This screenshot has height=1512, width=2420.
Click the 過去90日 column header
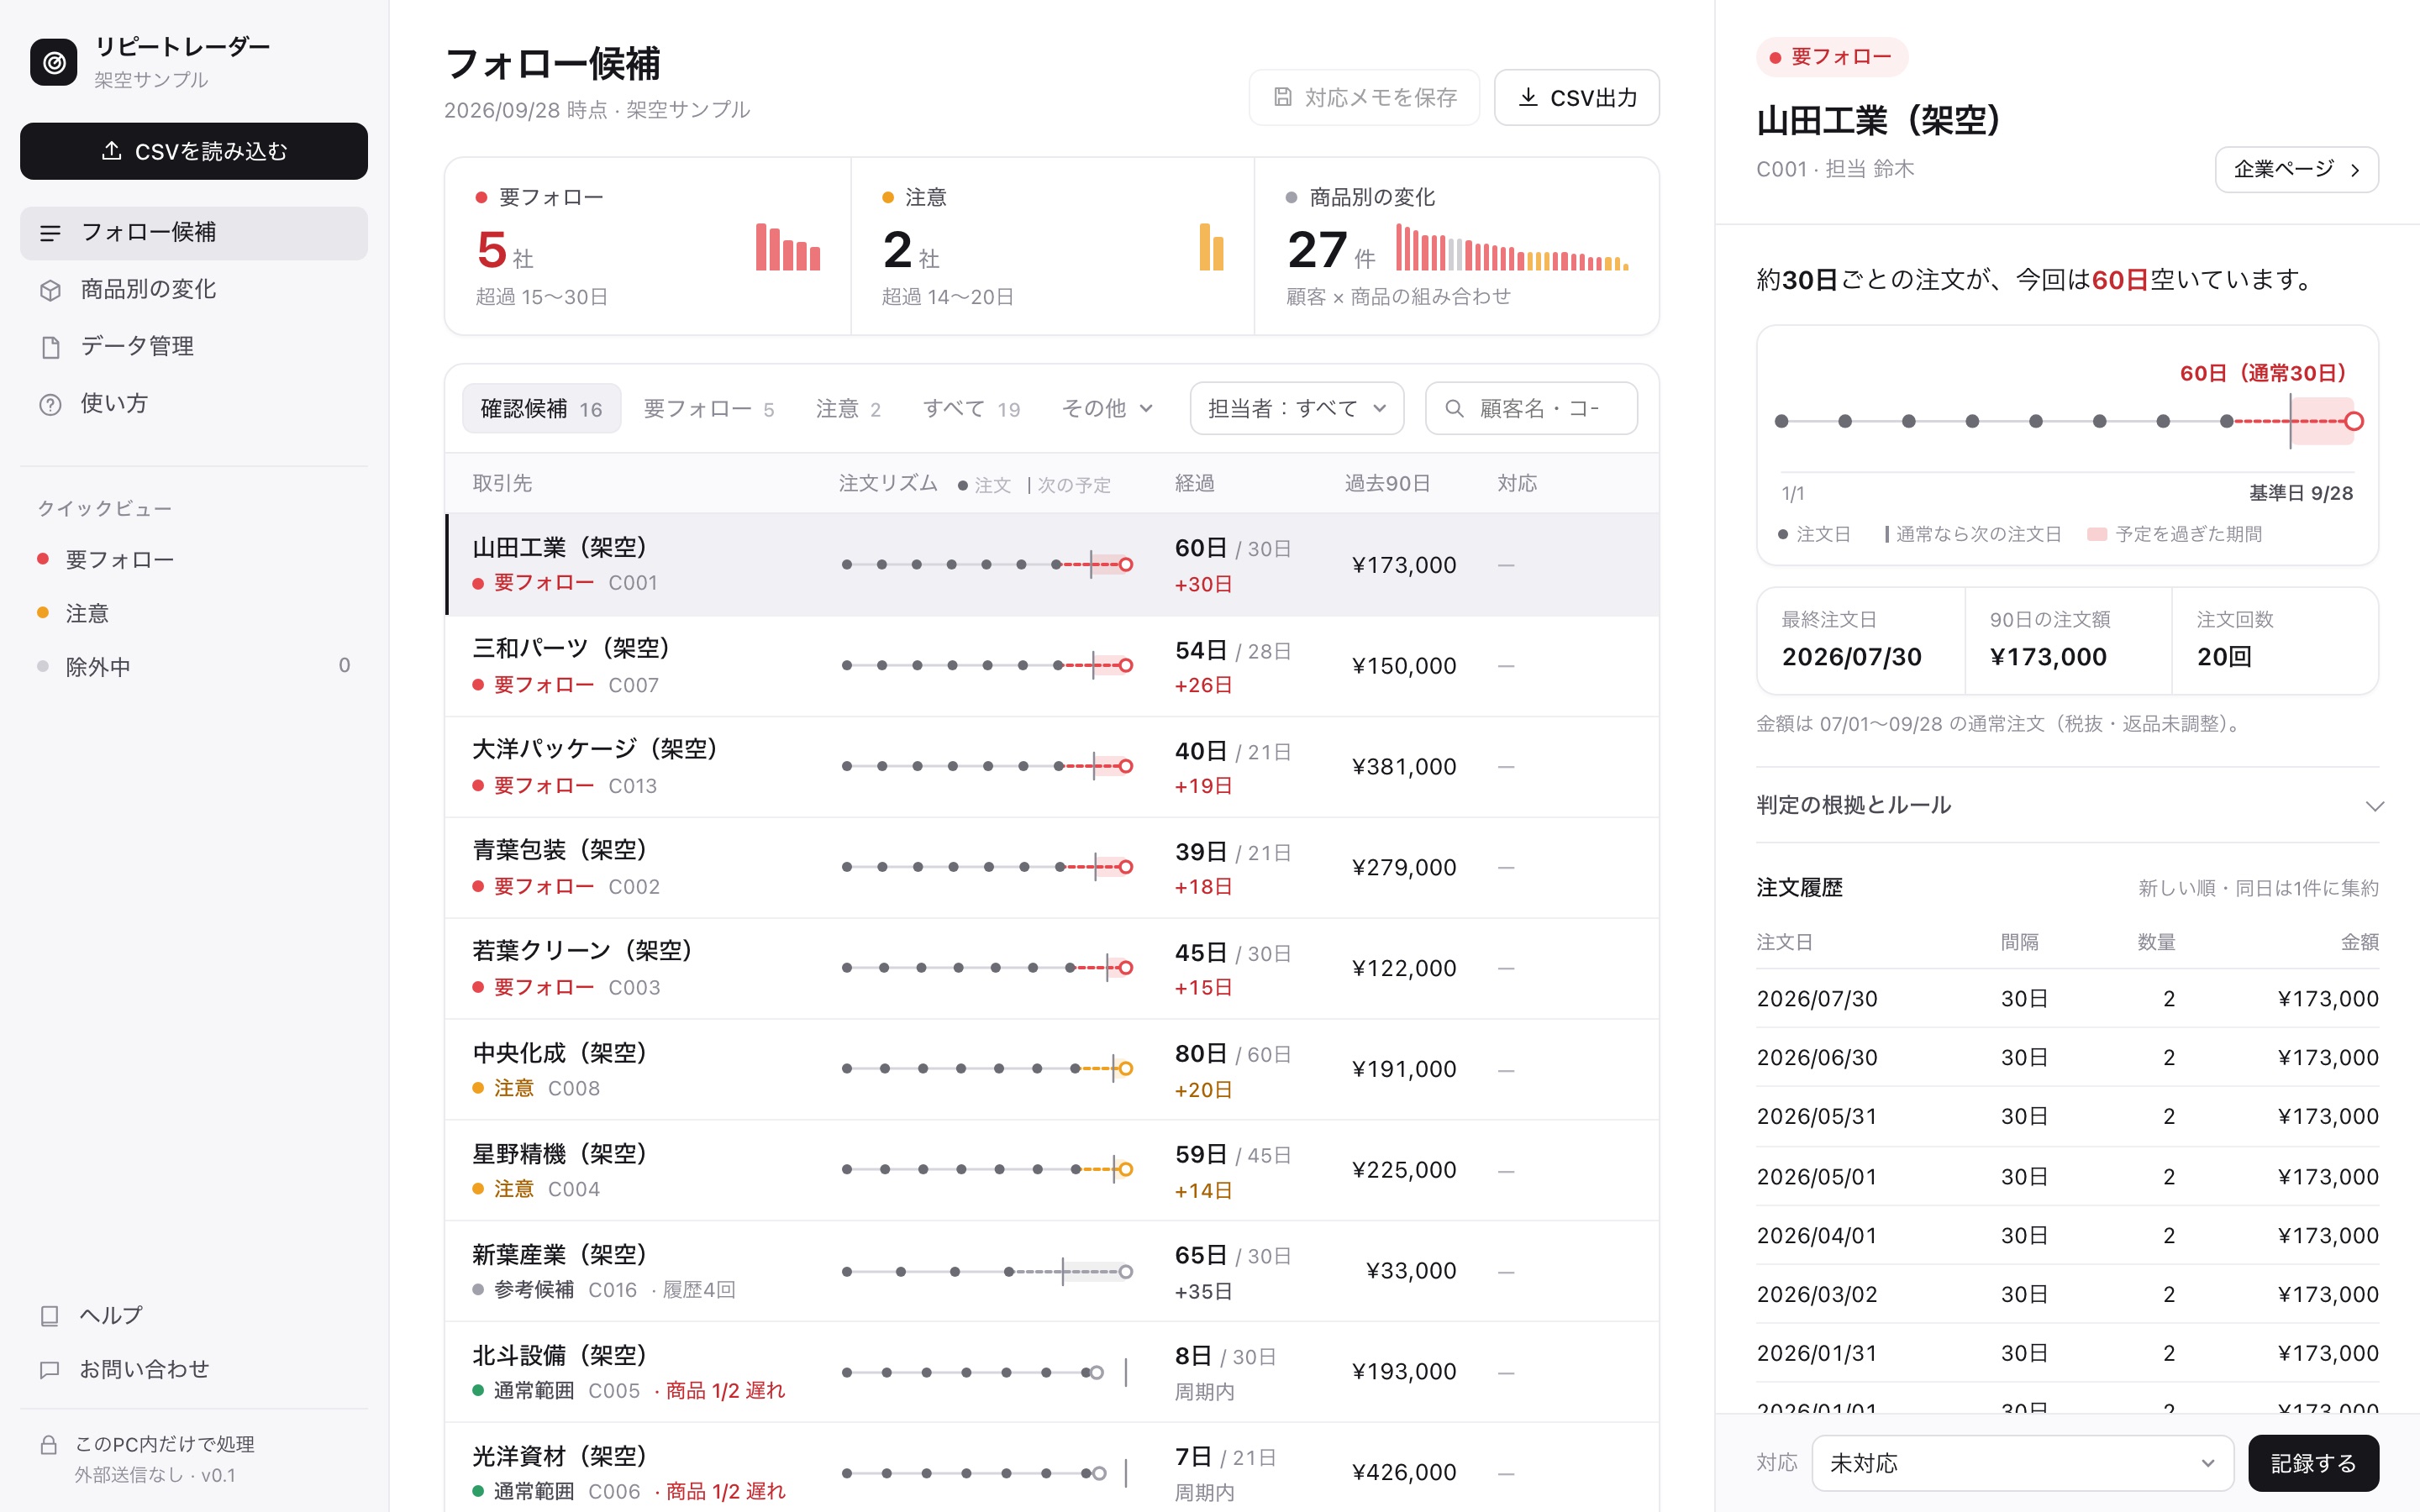click(x=1387, y=484)
